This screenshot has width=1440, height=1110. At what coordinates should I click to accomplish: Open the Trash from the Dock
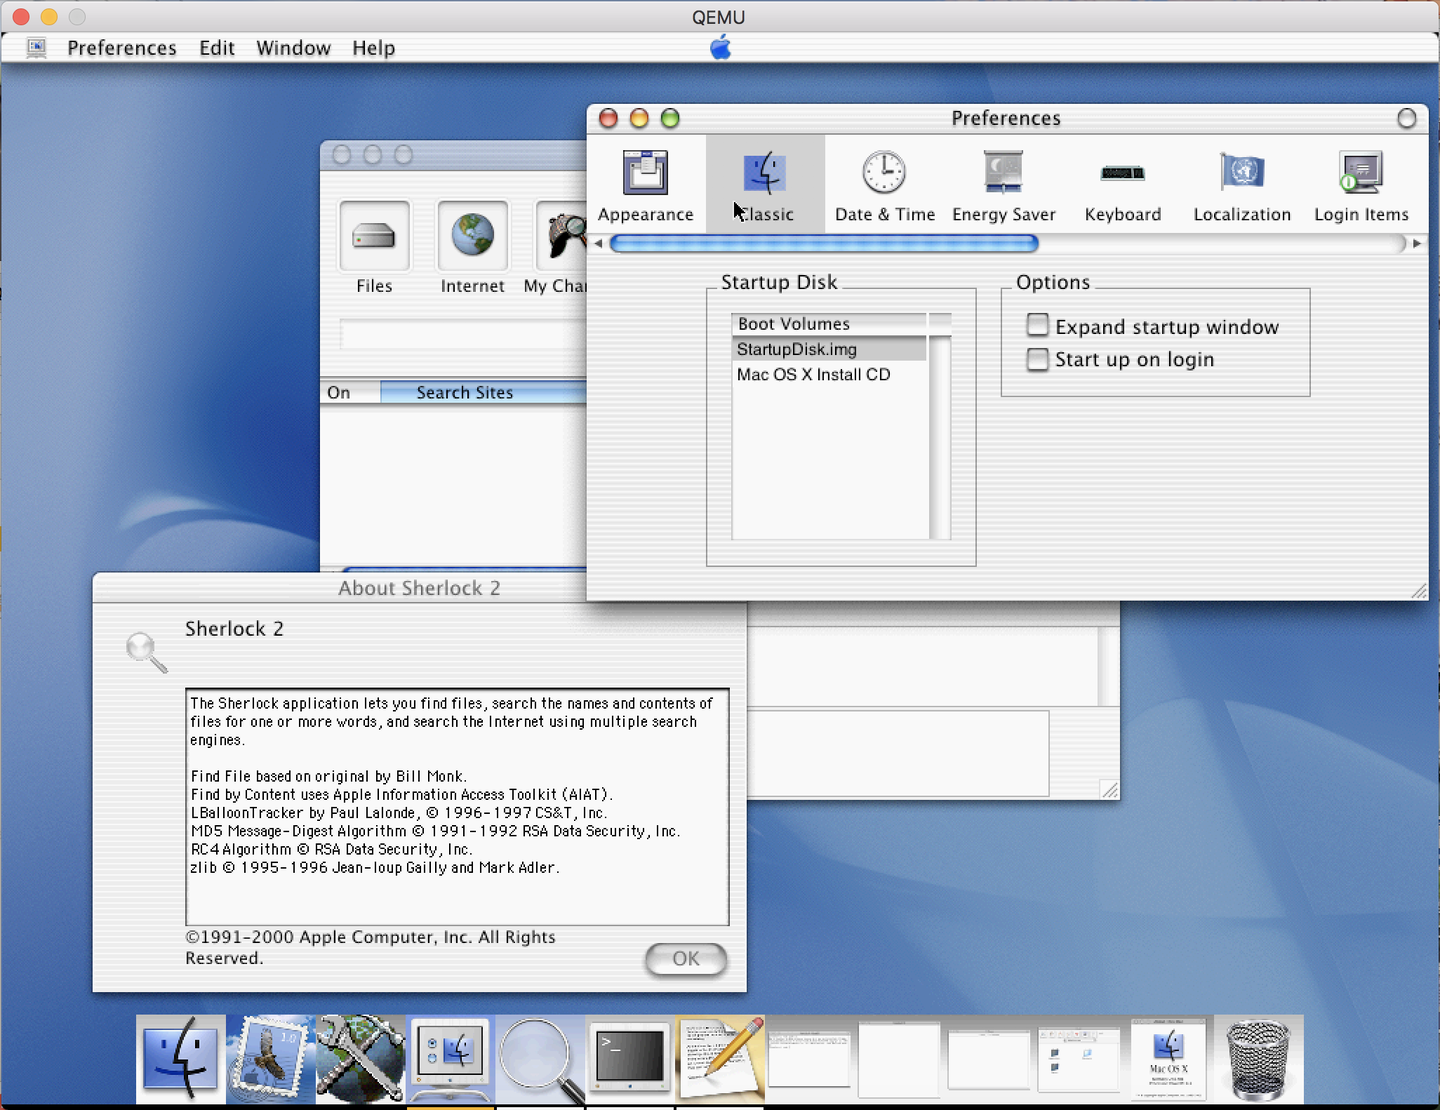1258,1058
